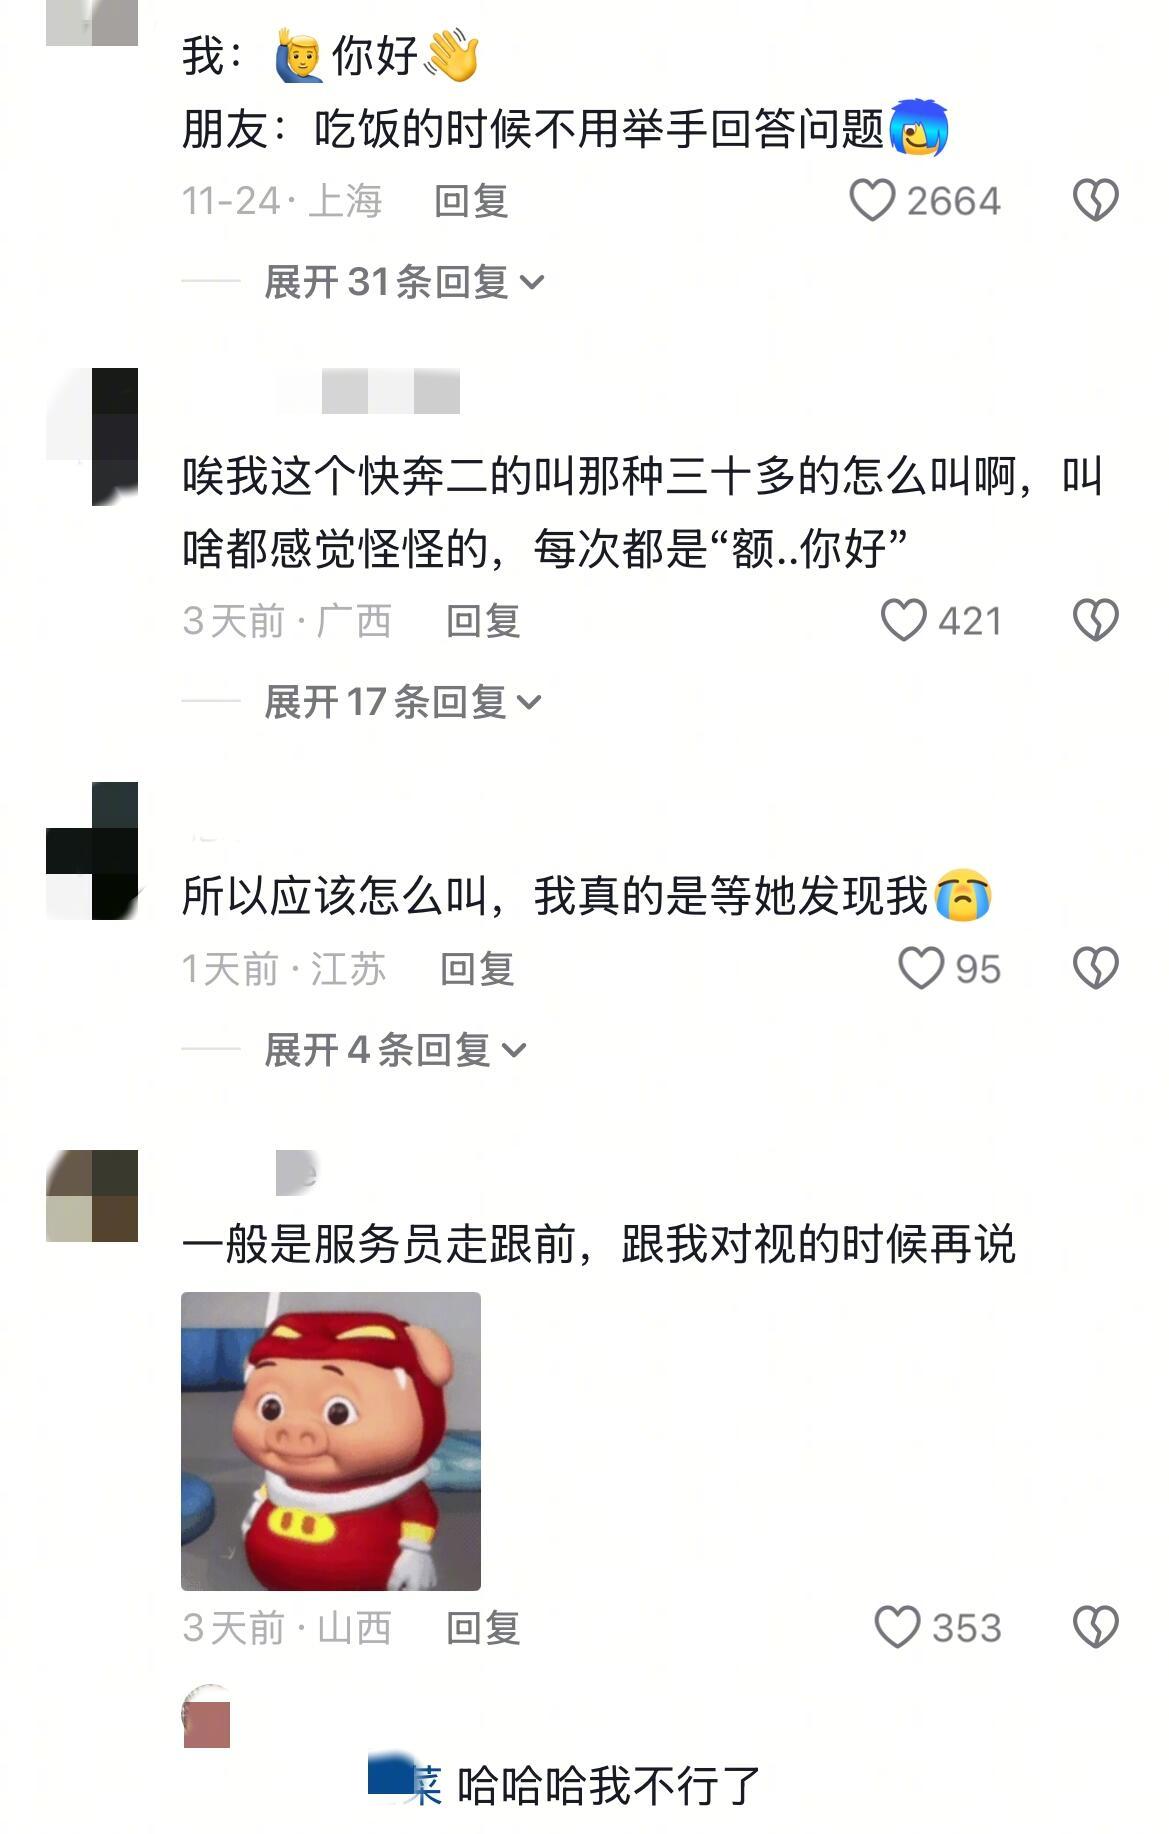Reply to the 上海 comment
Image resolution: width=1169 pixels, height=1834 pixels.
coord(472,201)
